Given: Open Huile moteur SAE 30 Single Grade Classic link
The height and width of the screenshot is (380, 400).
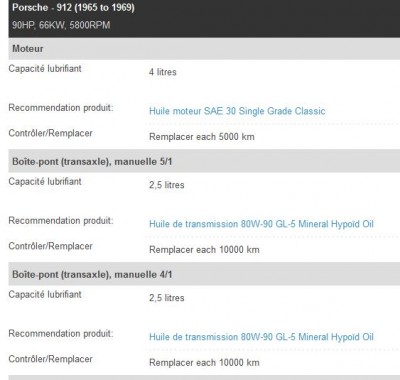Looking at the screenshot, I should coord(237,111).
